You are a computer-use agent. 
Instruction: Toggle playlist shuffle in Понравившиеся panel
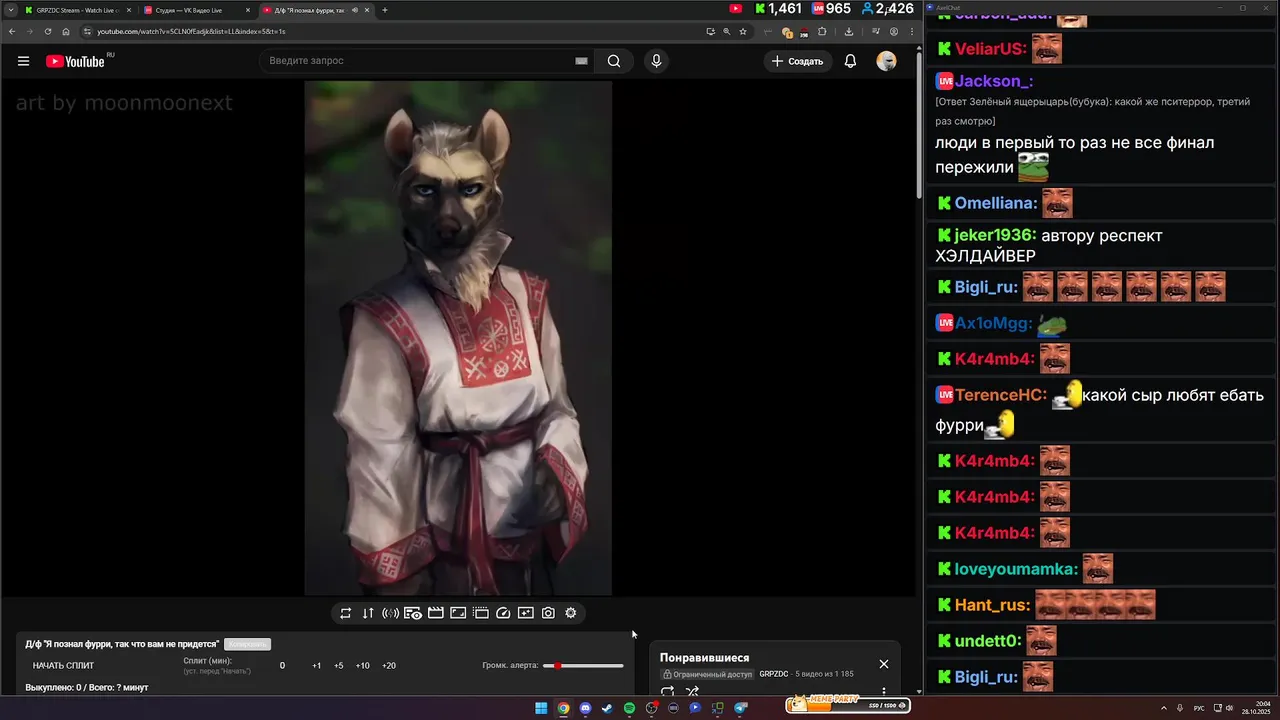[x=692, y=691]
